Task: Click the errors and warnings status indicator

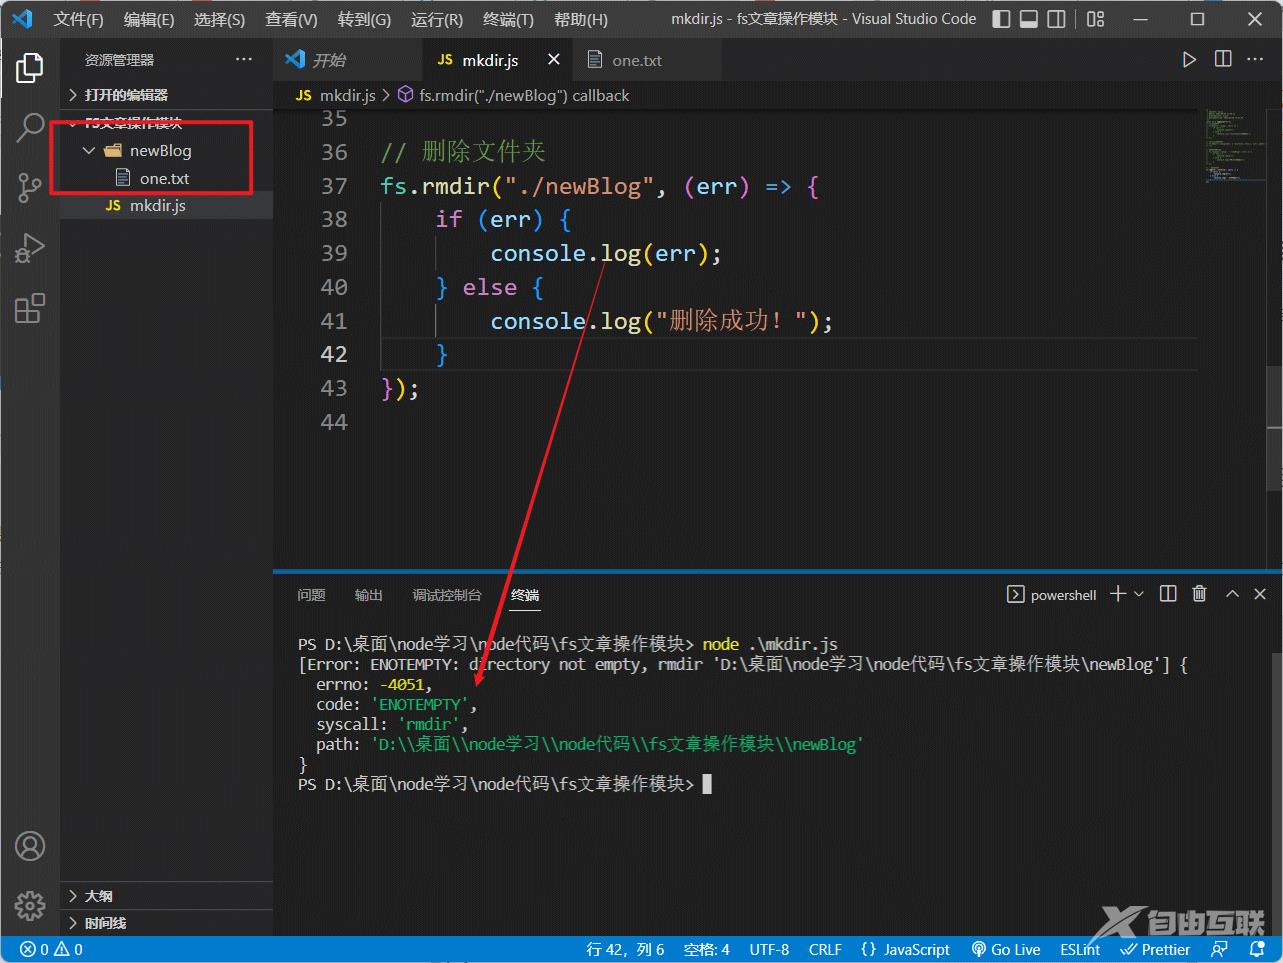Action: [52, 949]
